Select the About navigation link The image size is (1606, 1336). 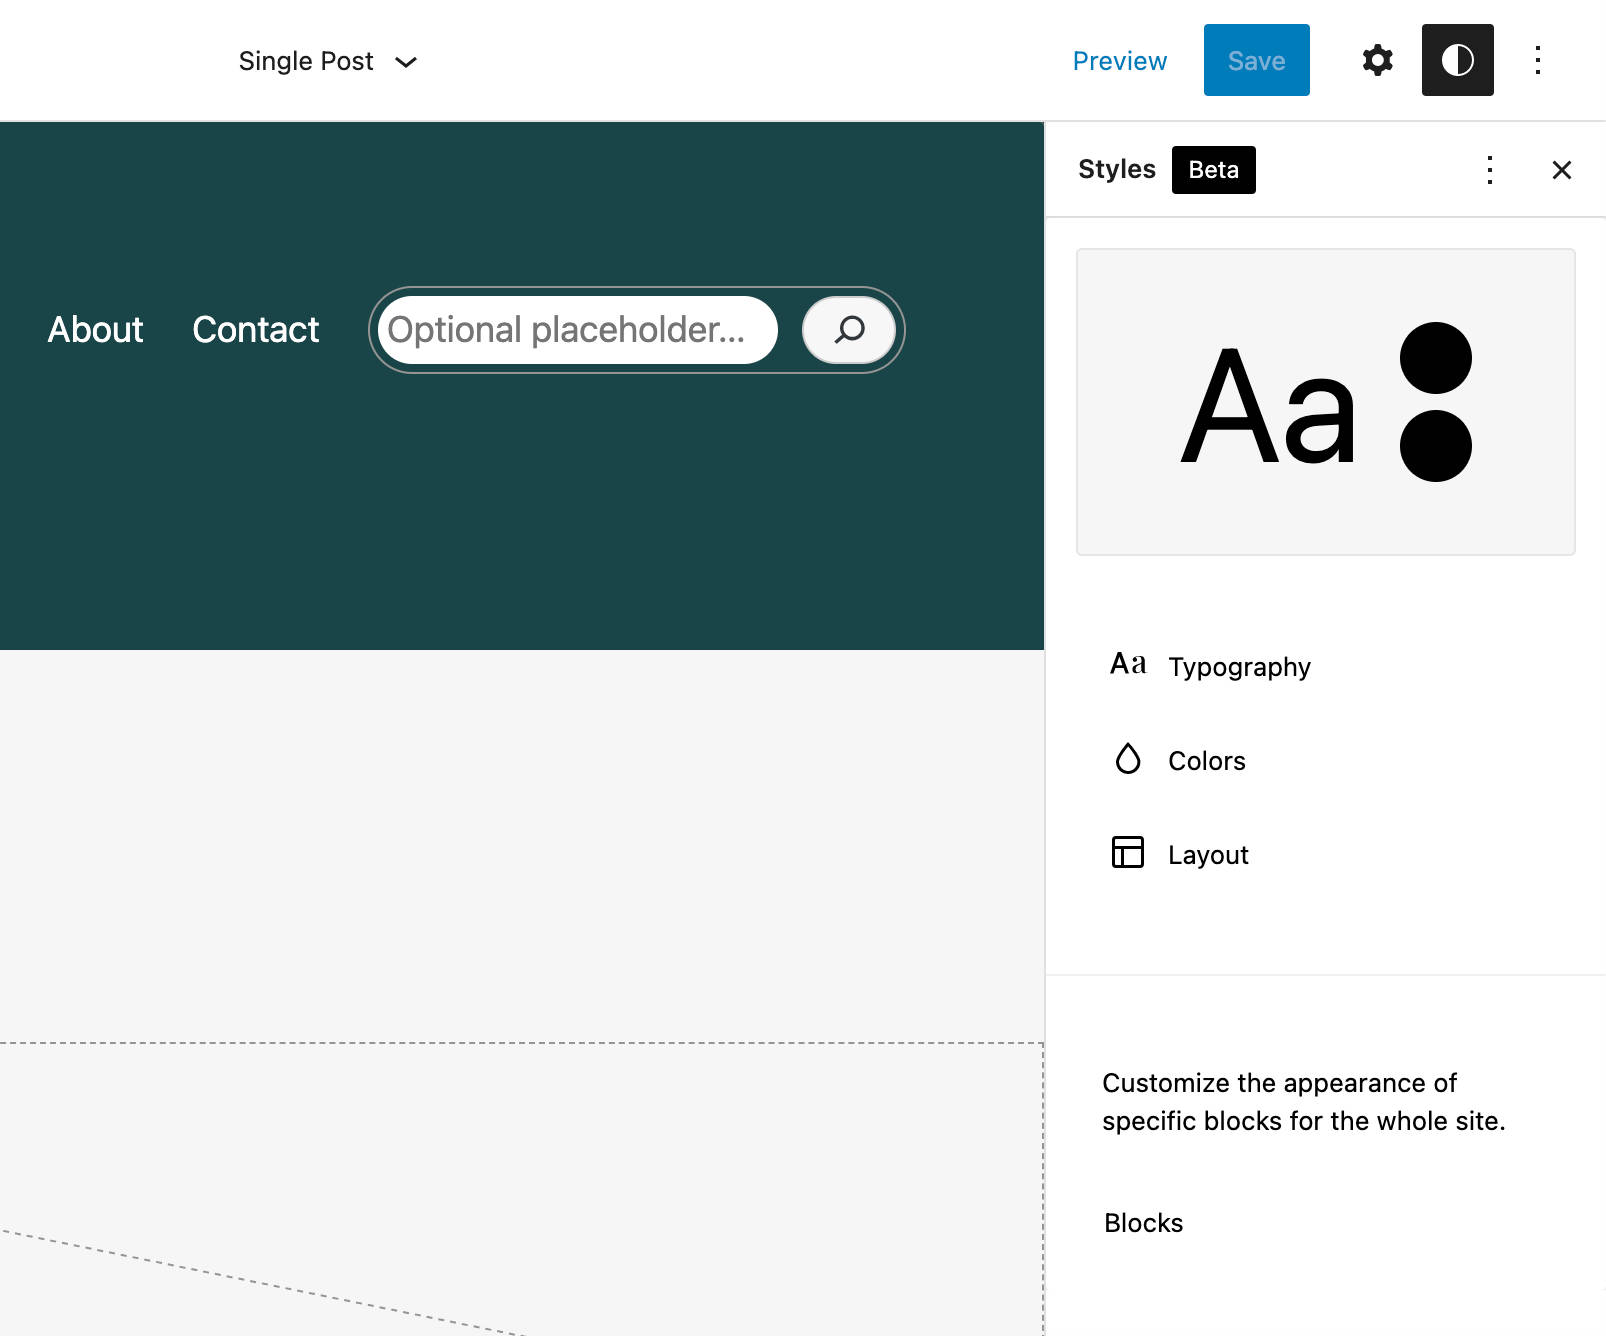click(x=95, y=330)
